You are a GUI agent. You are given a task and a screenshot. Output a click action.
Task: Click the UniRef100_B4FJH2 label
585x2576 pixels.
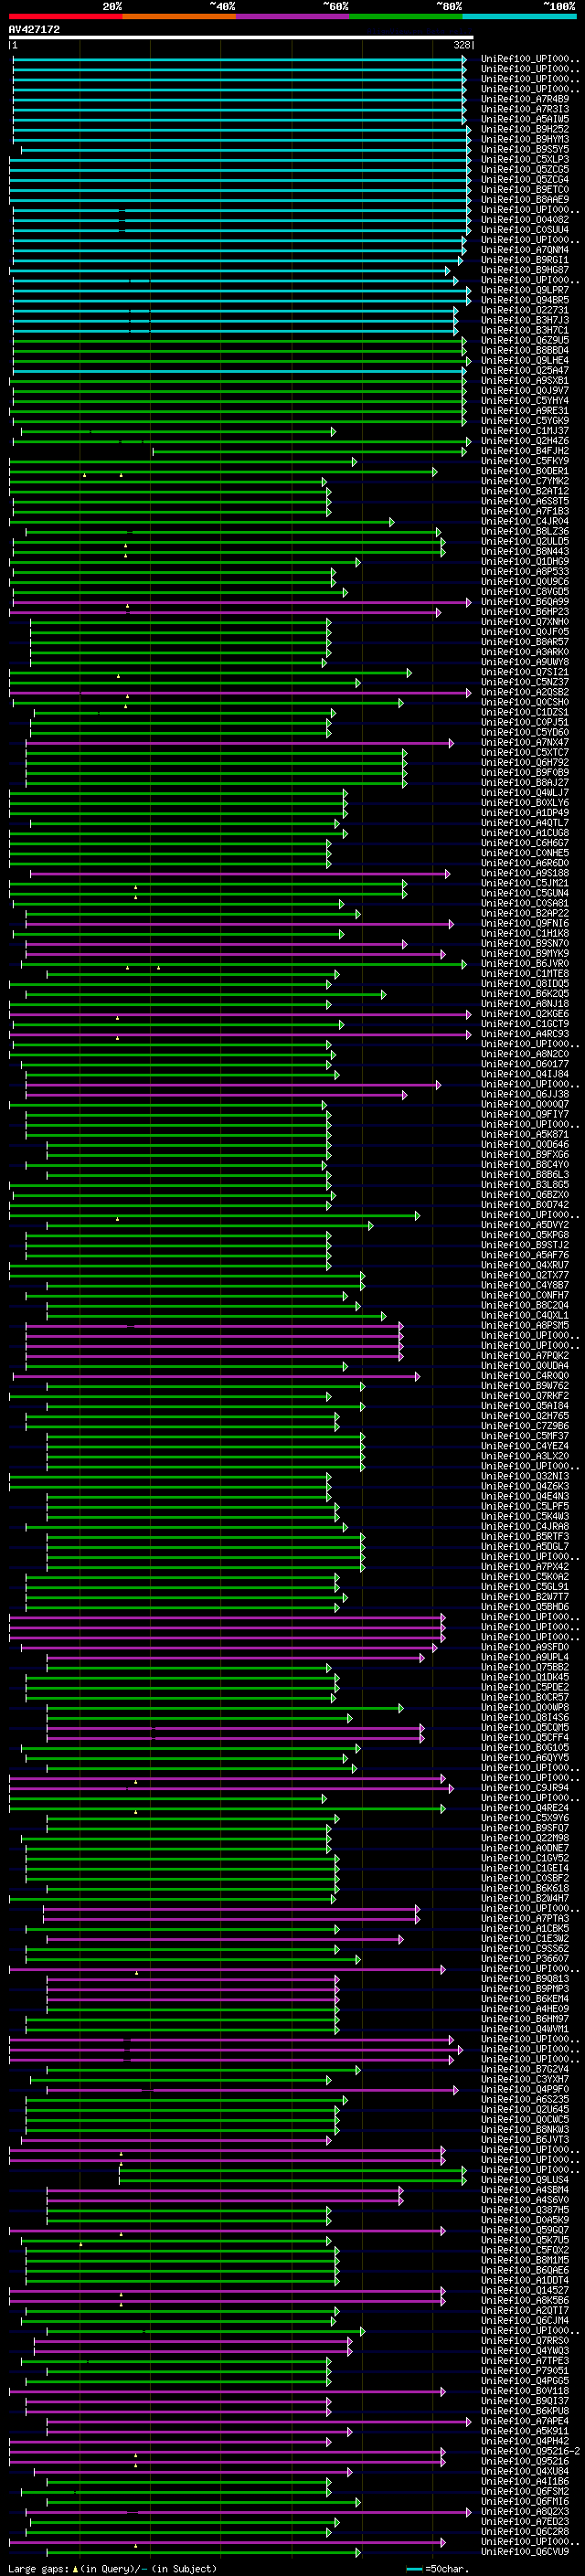525,451
